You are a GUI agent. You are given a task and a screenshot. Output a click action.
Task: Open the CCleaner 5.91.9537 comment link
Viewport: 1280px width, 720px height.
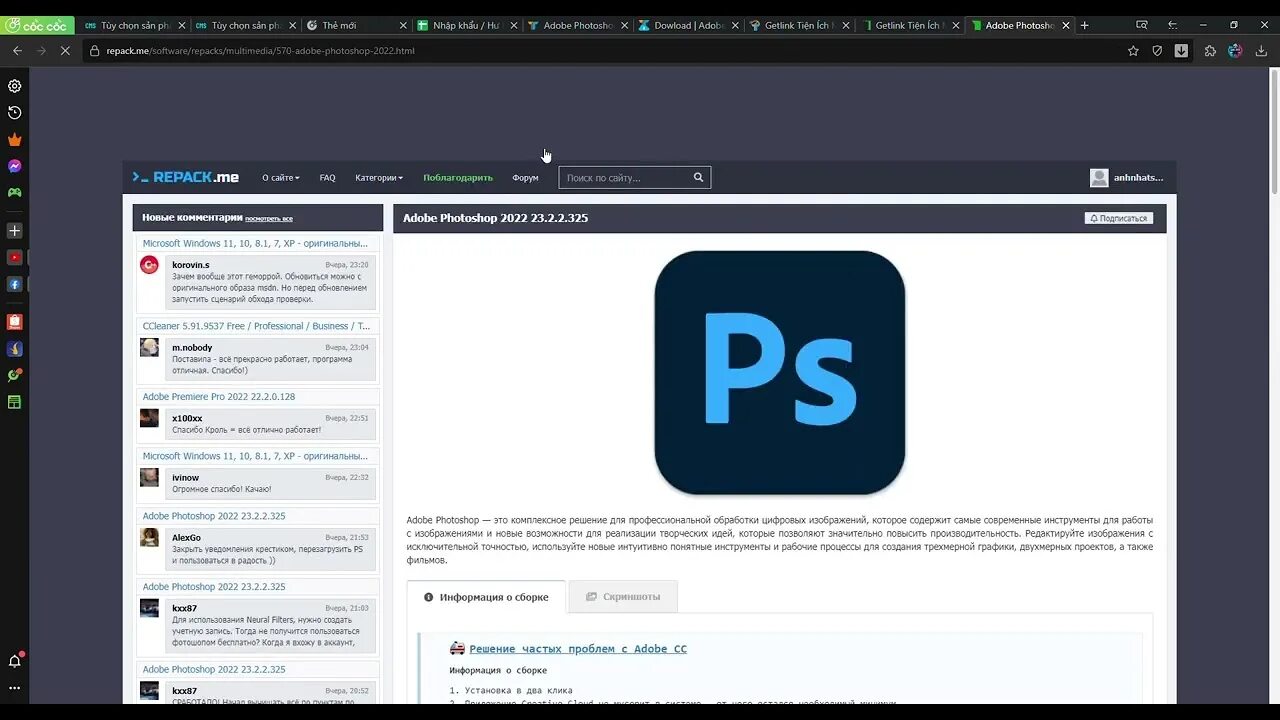(256, 326)
